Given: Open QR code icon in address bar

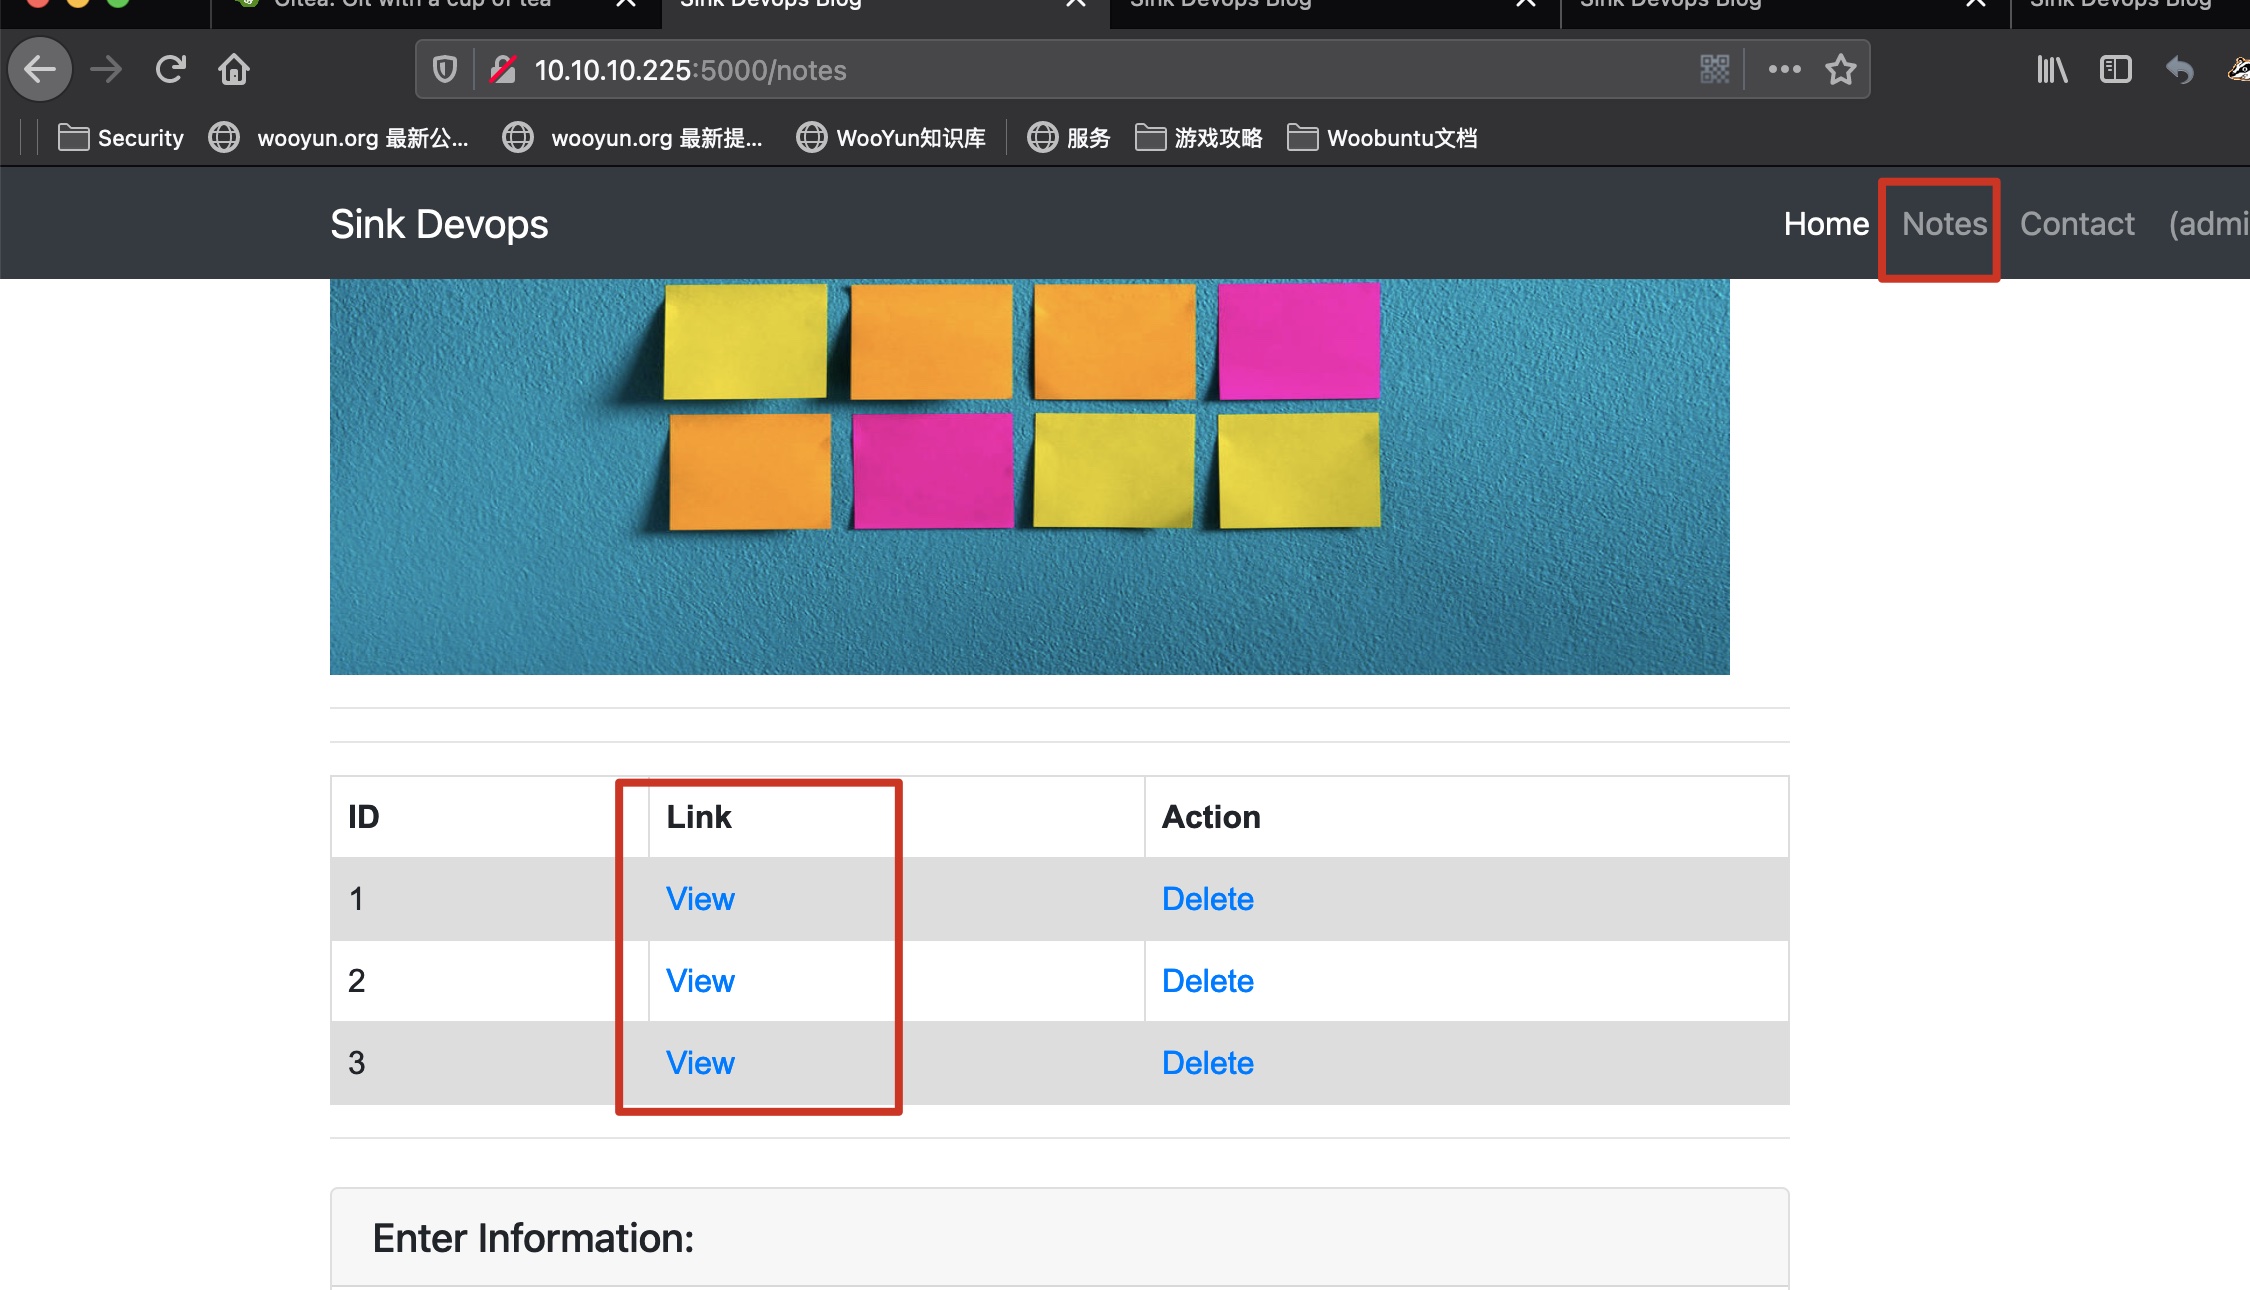Looking at the screenshot, I should tap(1714, 70).
